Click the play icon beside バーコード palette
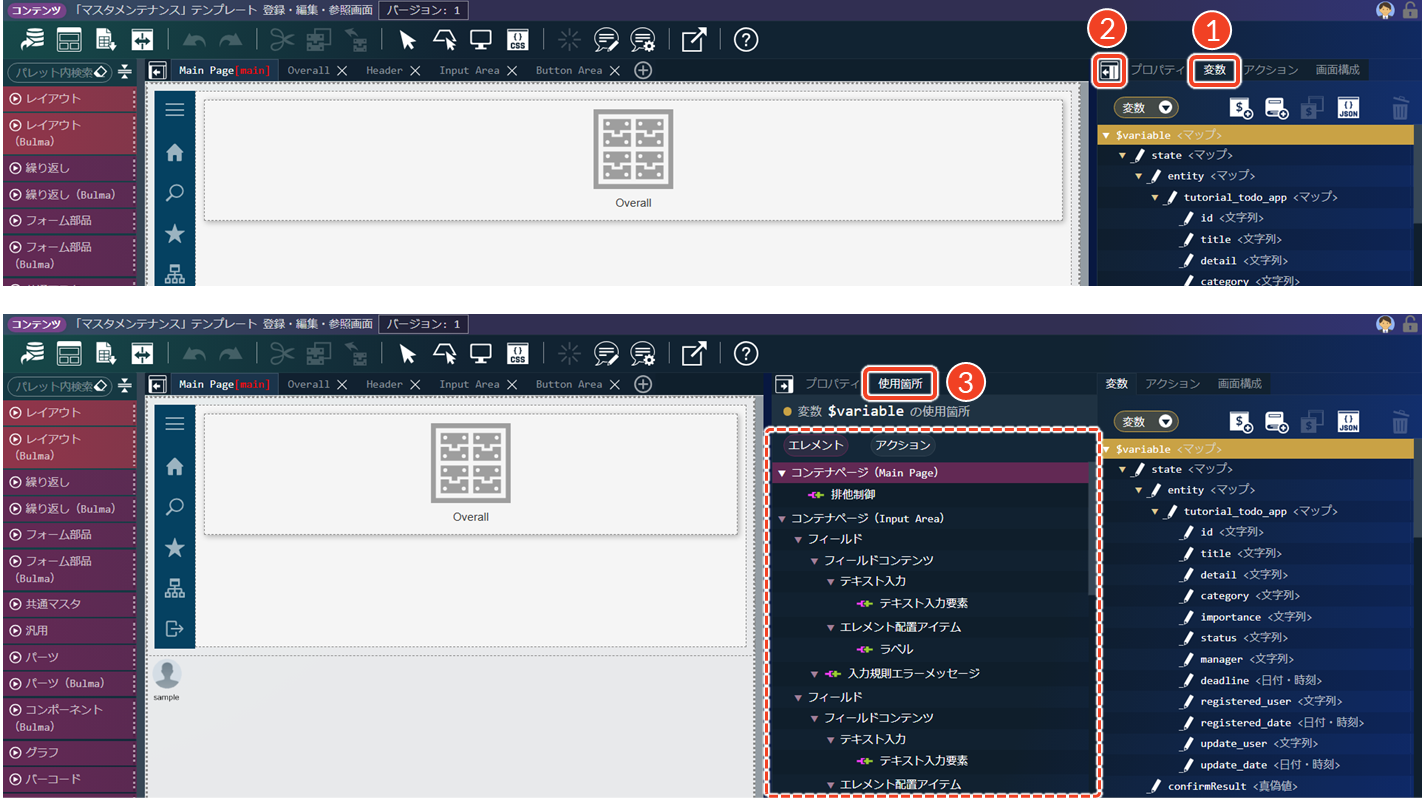 (16, 779)
